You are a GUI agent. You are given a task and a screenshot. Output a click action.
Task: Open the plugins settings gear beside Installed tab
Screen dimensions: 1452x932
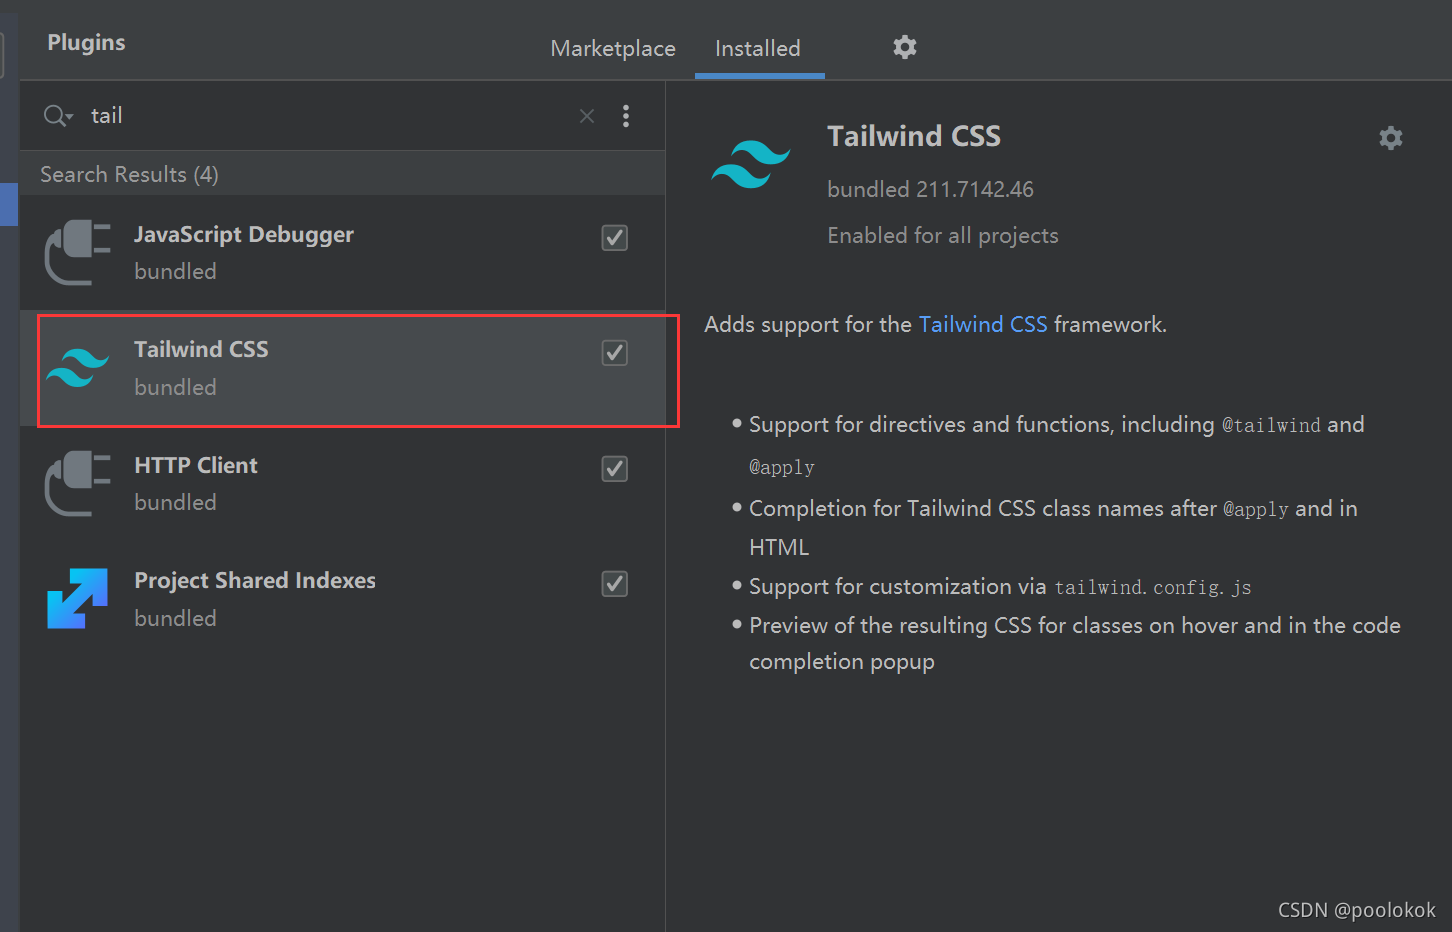[904, 46]
